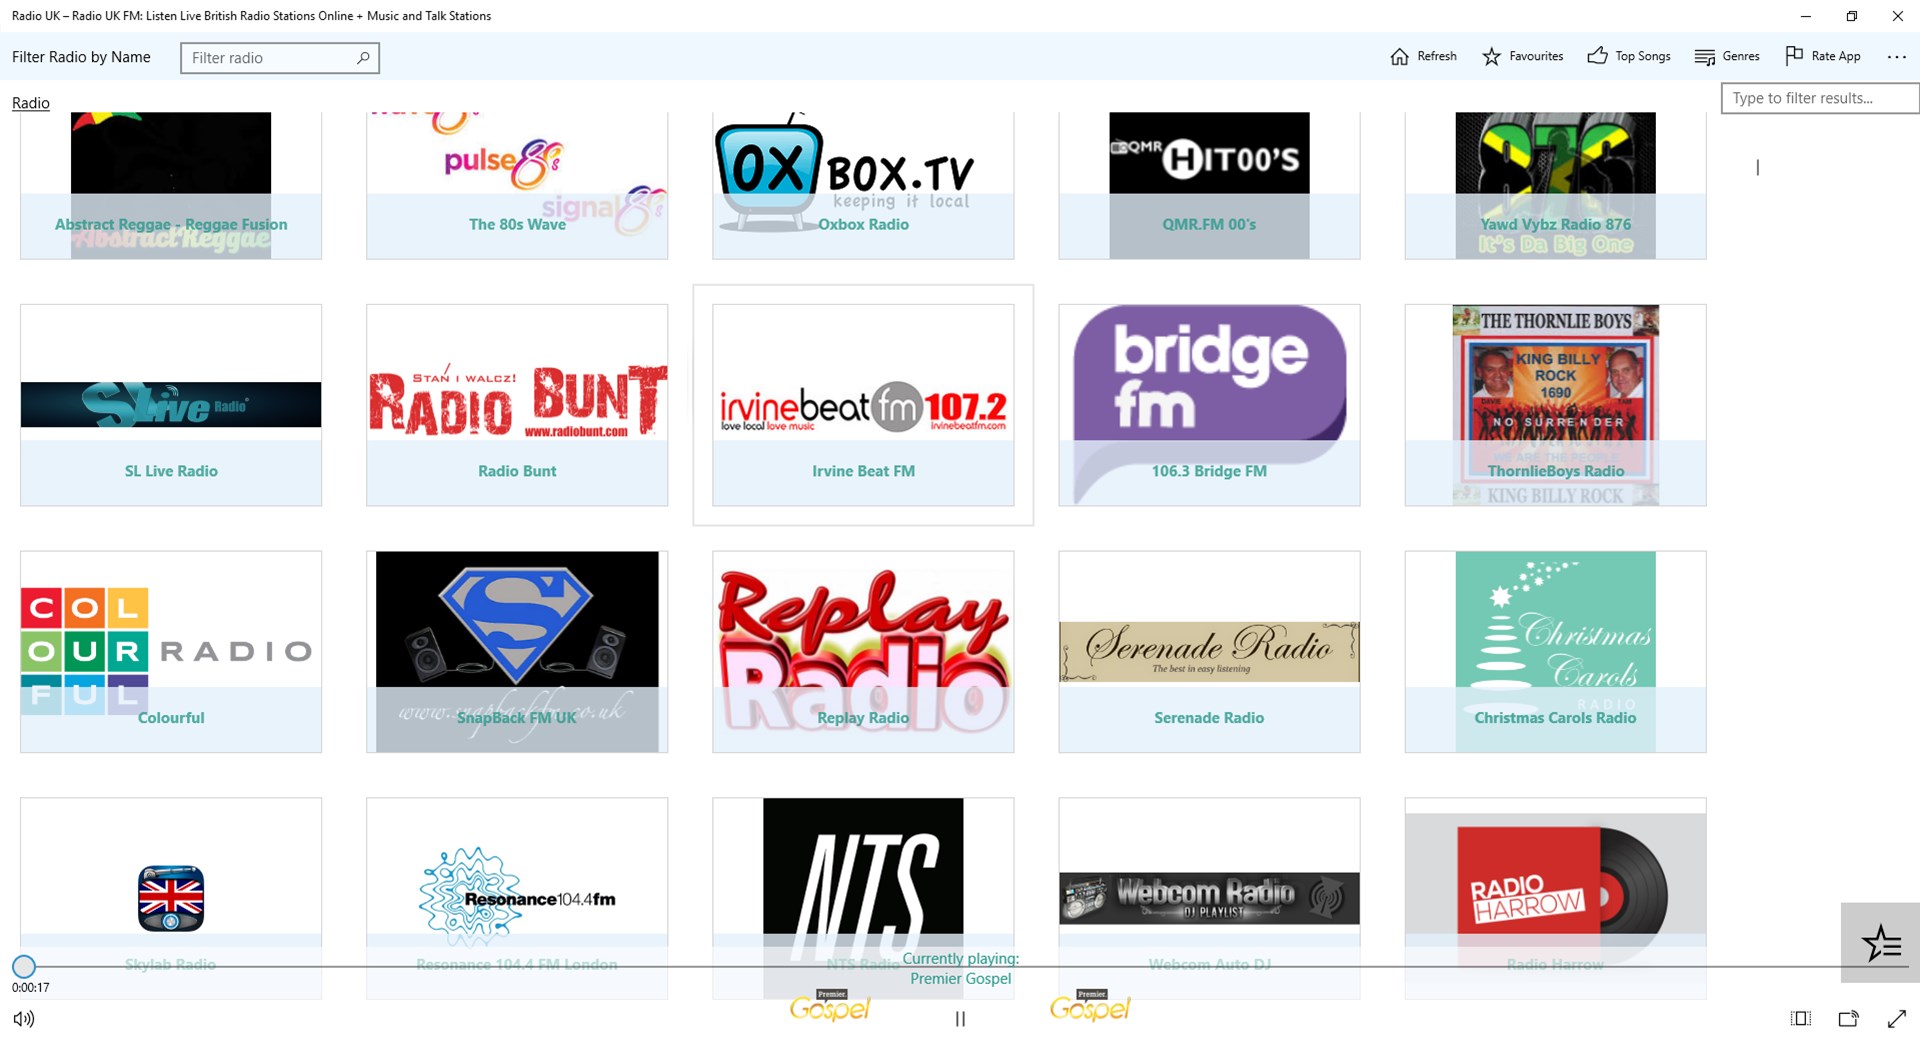Play Resonance 104.4 FM London station

coord(517,898)
